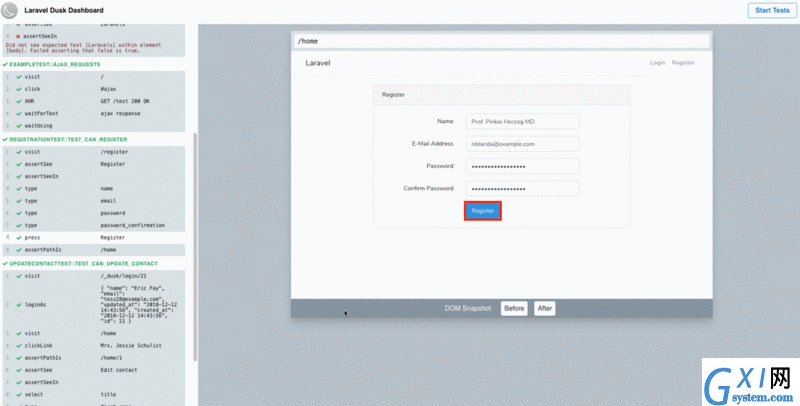The image size is (800, 406).
Task: Select the 'click #ajax' step
Action: click(x=94, y=89)
